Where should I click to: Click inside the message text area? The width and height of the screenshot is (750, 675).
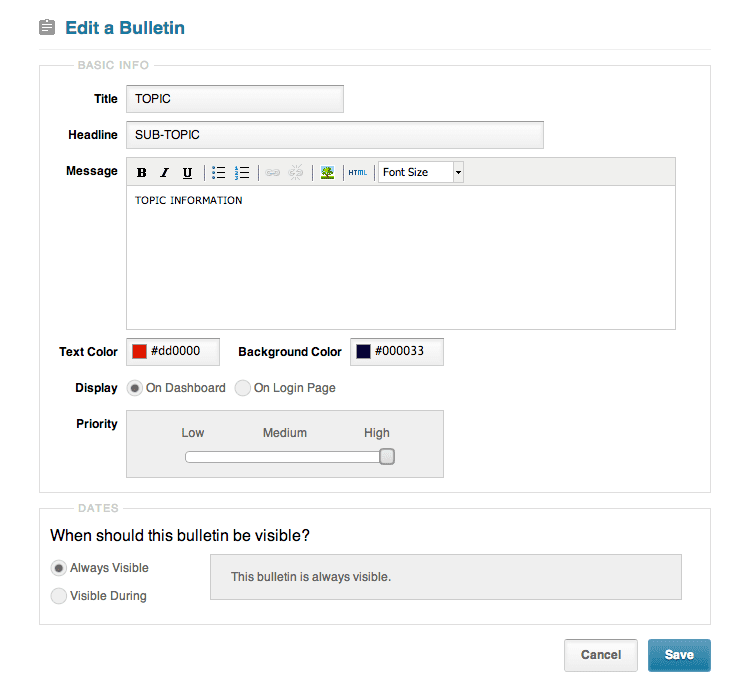click(401, 257)
